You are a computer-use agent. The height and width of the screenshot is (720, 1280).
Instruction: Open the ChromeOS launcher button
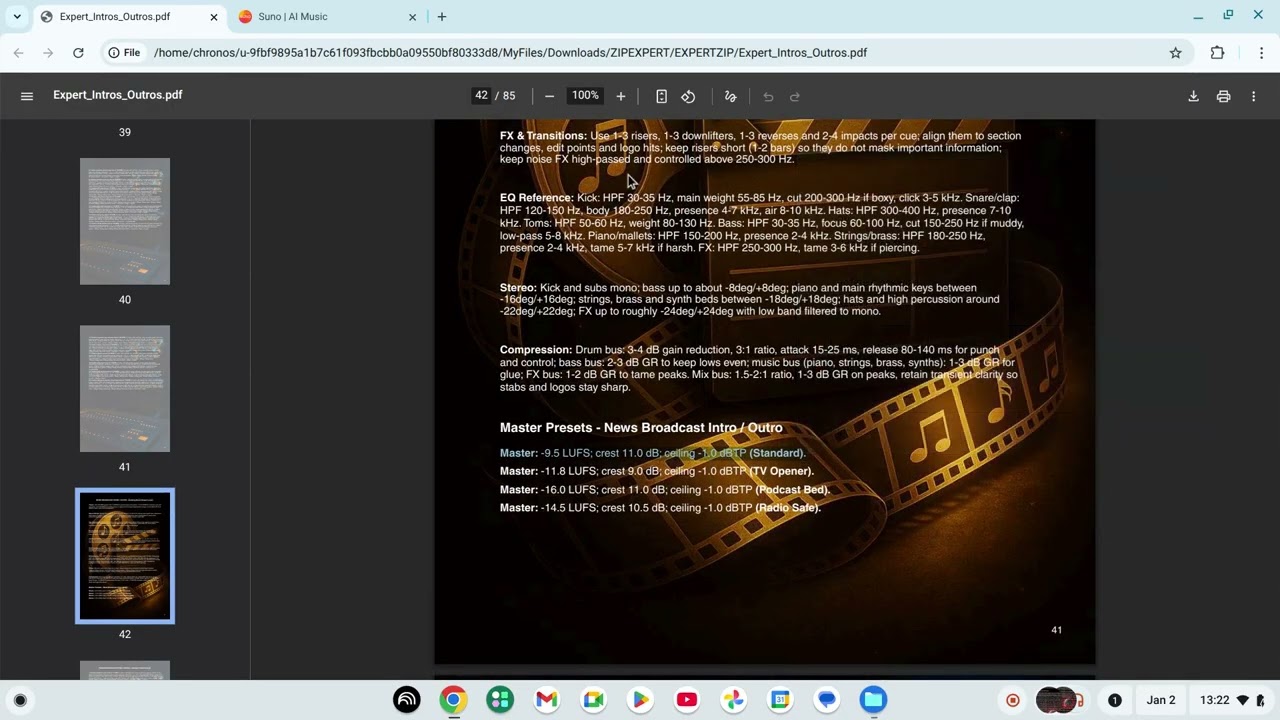click(x=19, y=700)
